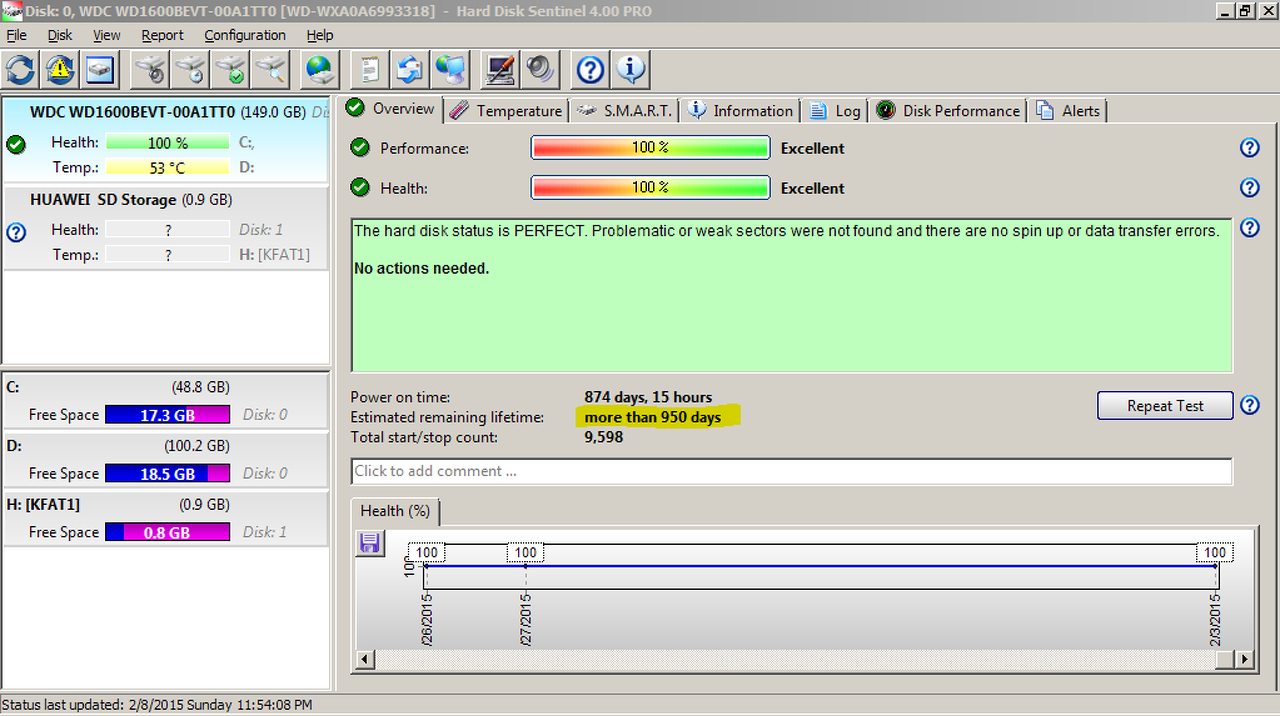Open the Configuration menu

tap(245, 35)
